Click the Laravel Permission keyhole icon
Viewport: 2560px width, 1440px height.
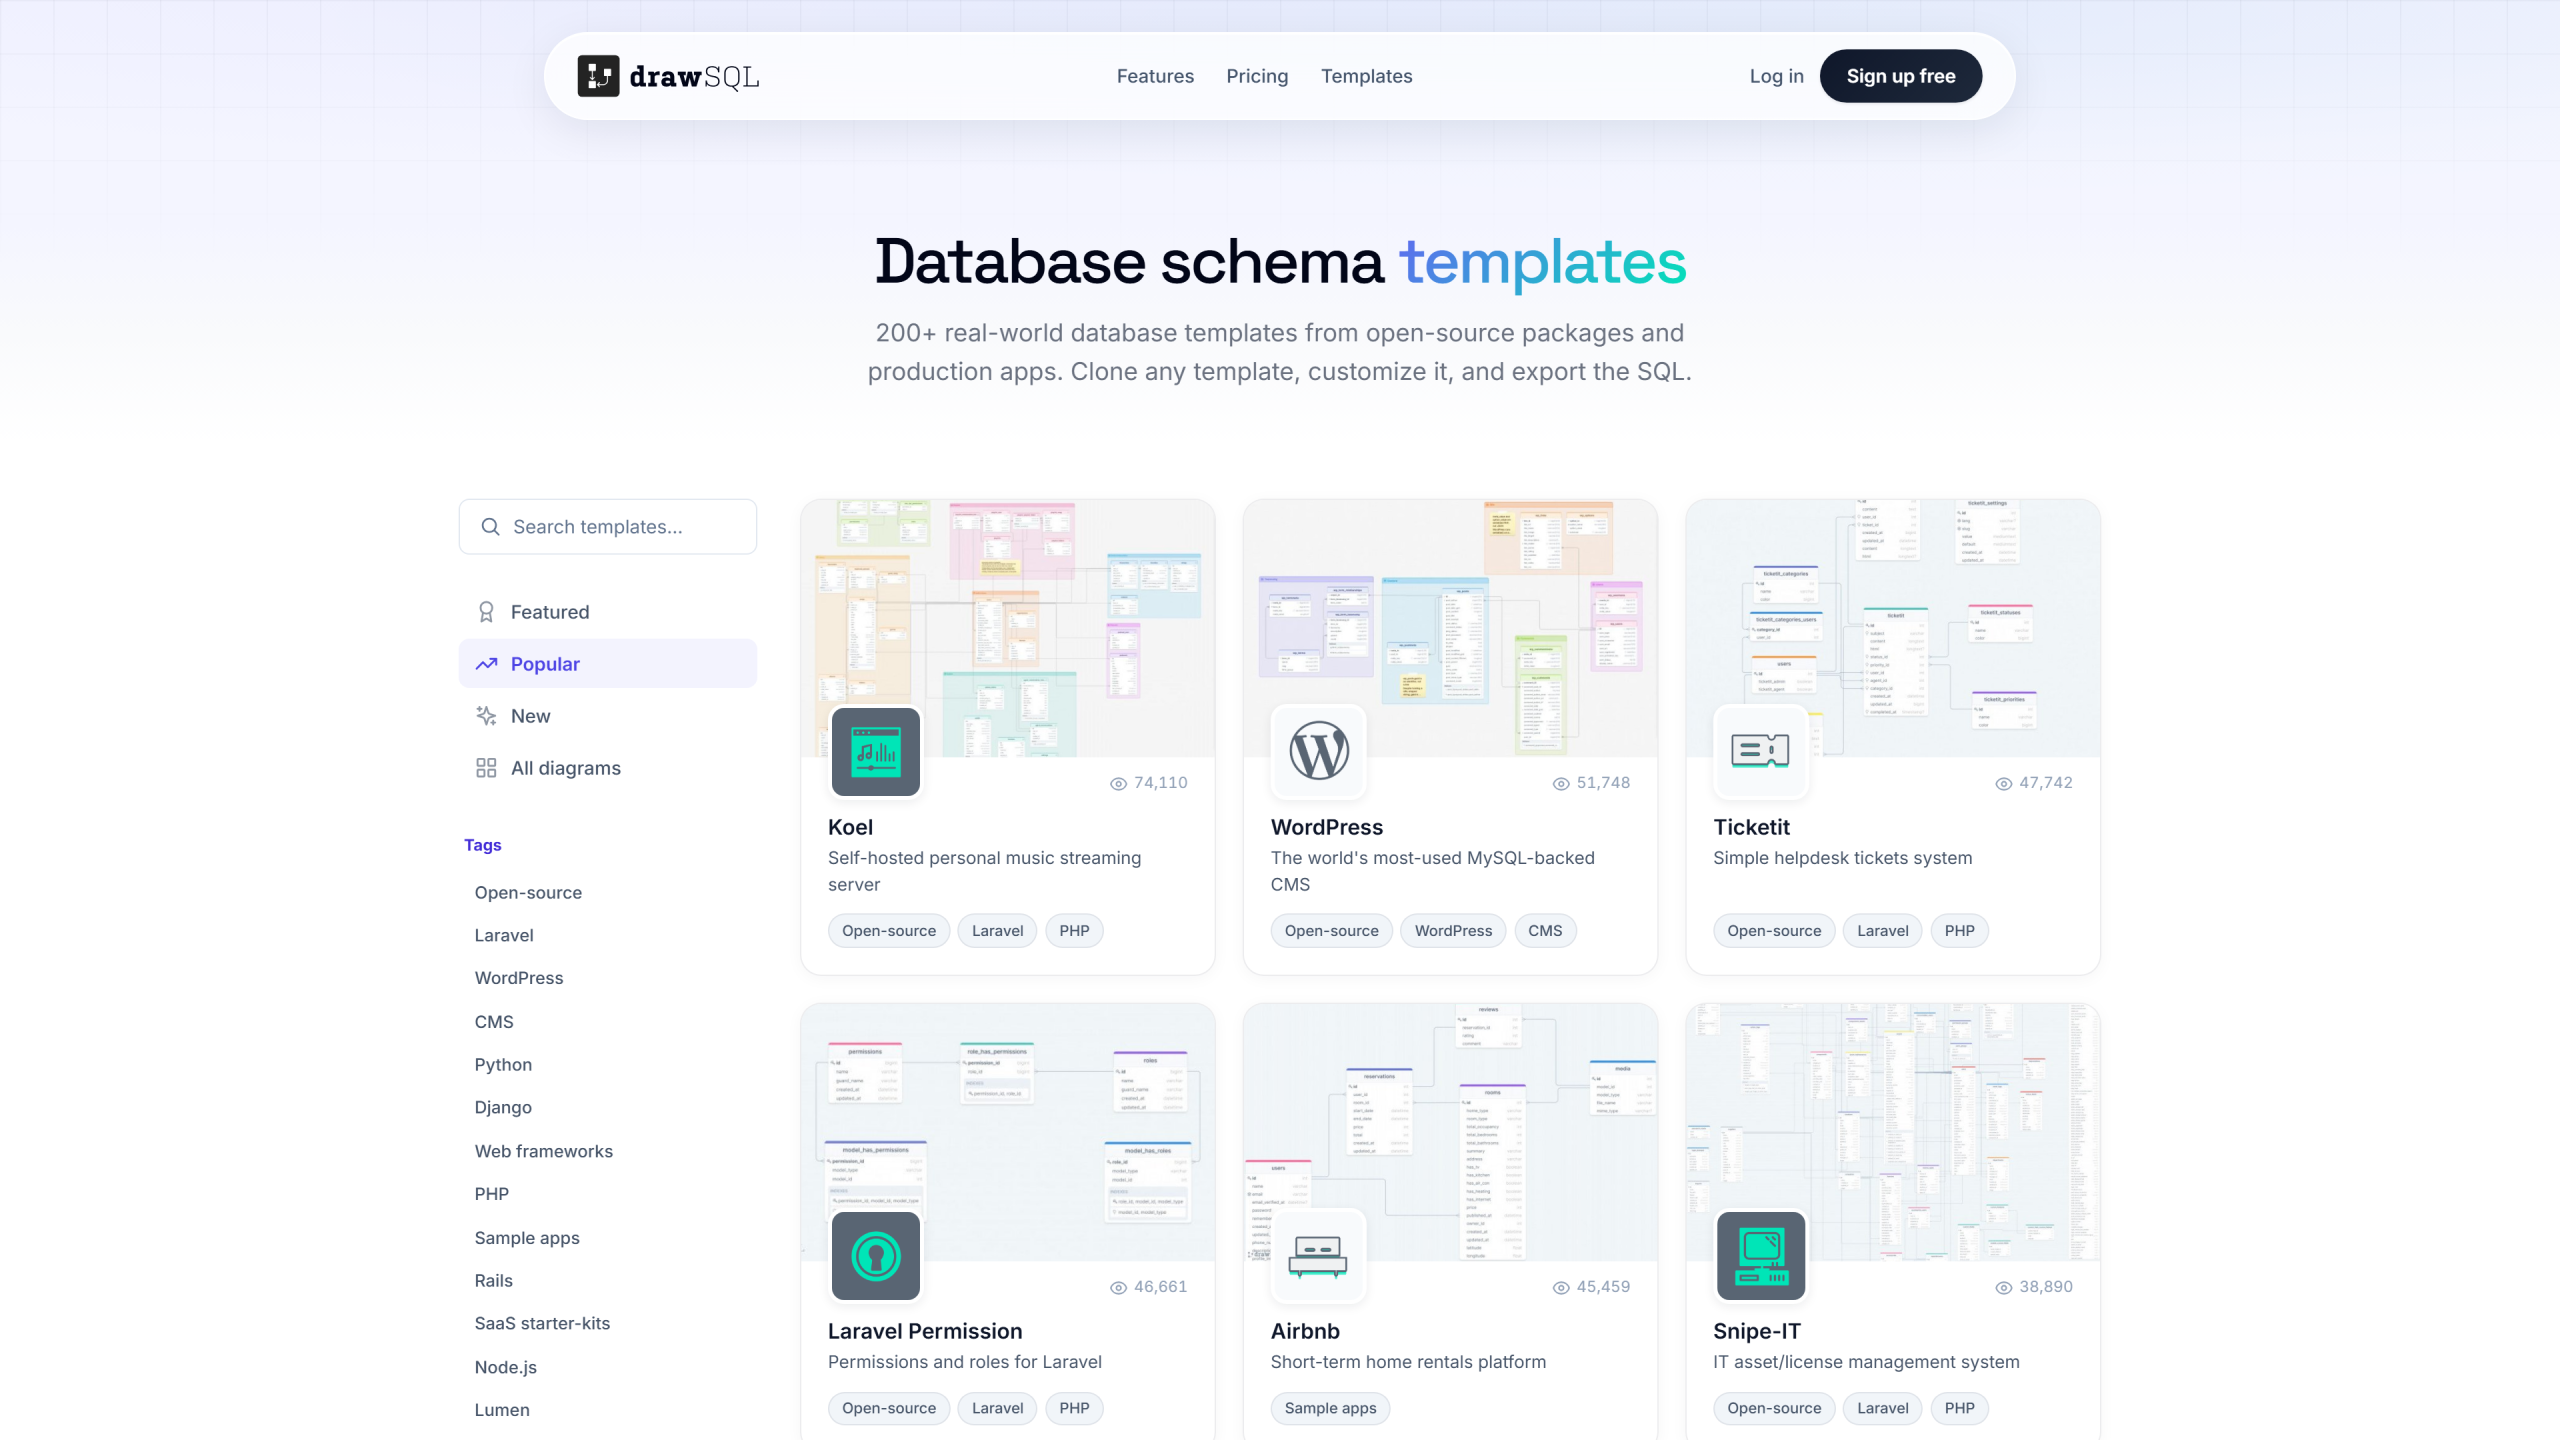876,1256
